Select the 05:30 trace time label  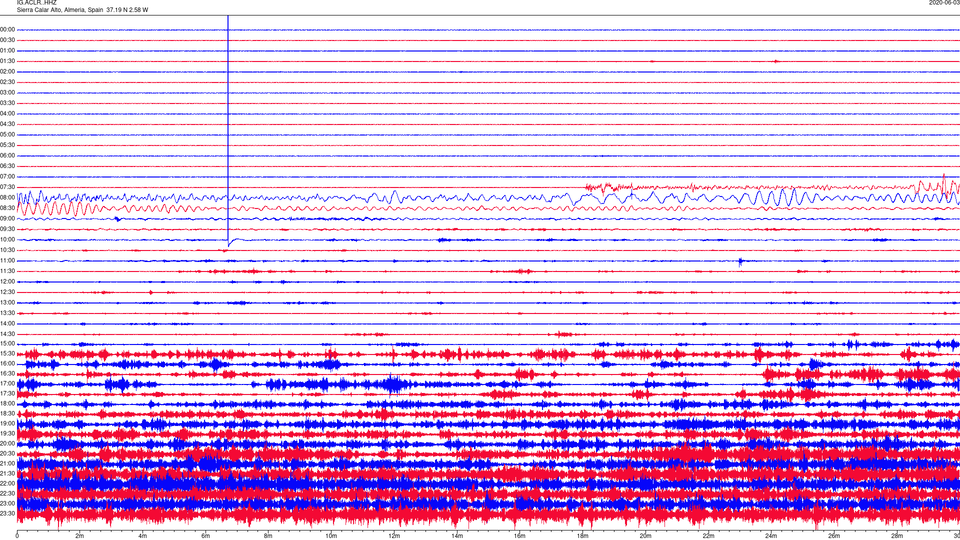[x=7, y=145]
